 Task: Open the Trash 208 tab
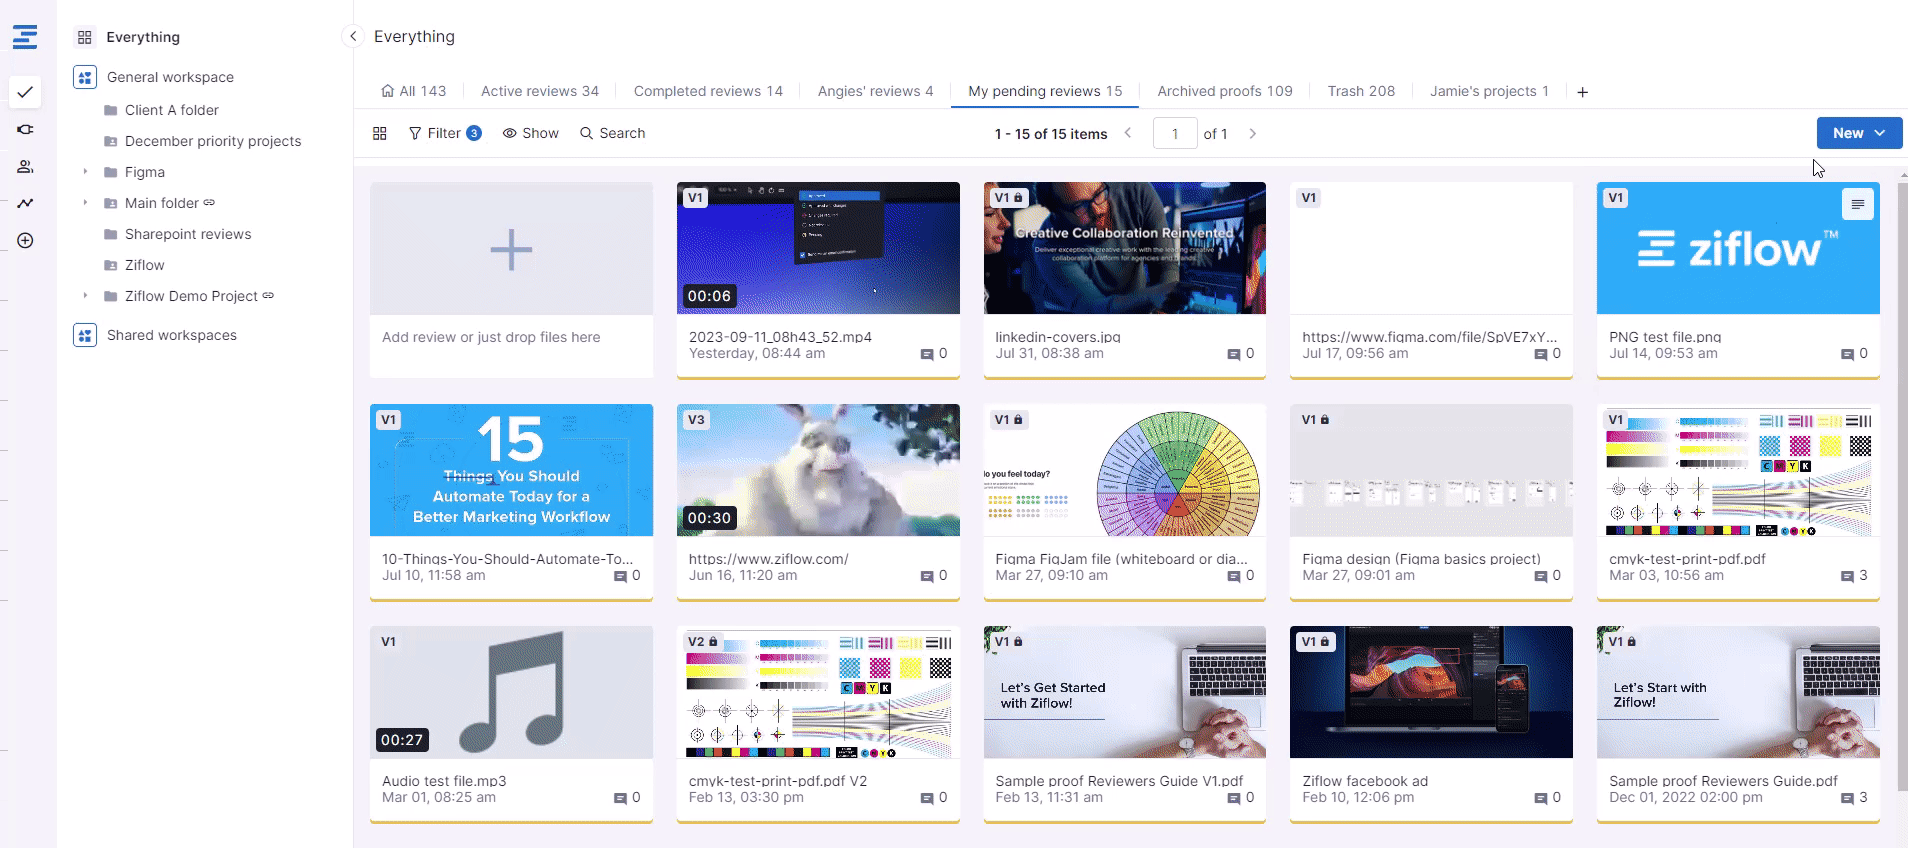1361,91
